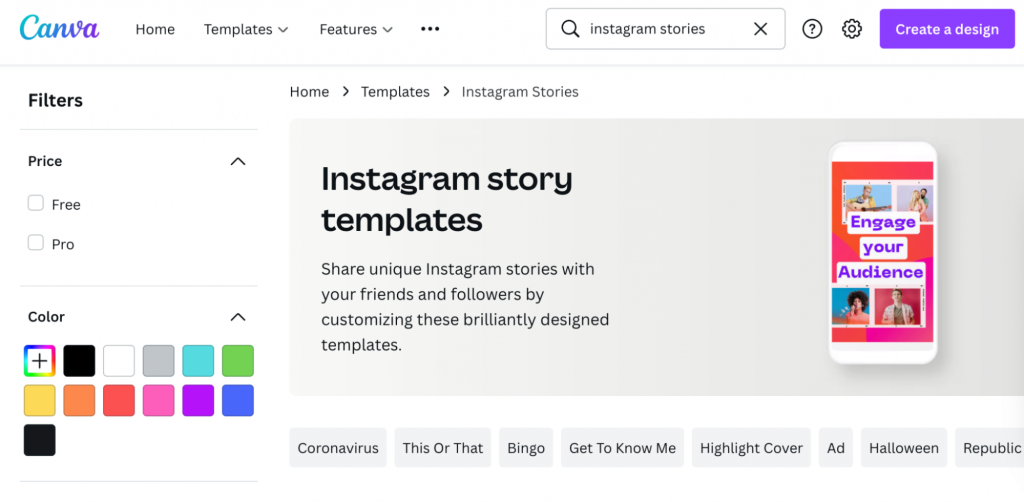The image size is (1024, 502).
Task: Click the instagram stories search field
Action: pyautogui.click(x=665, y=29)
